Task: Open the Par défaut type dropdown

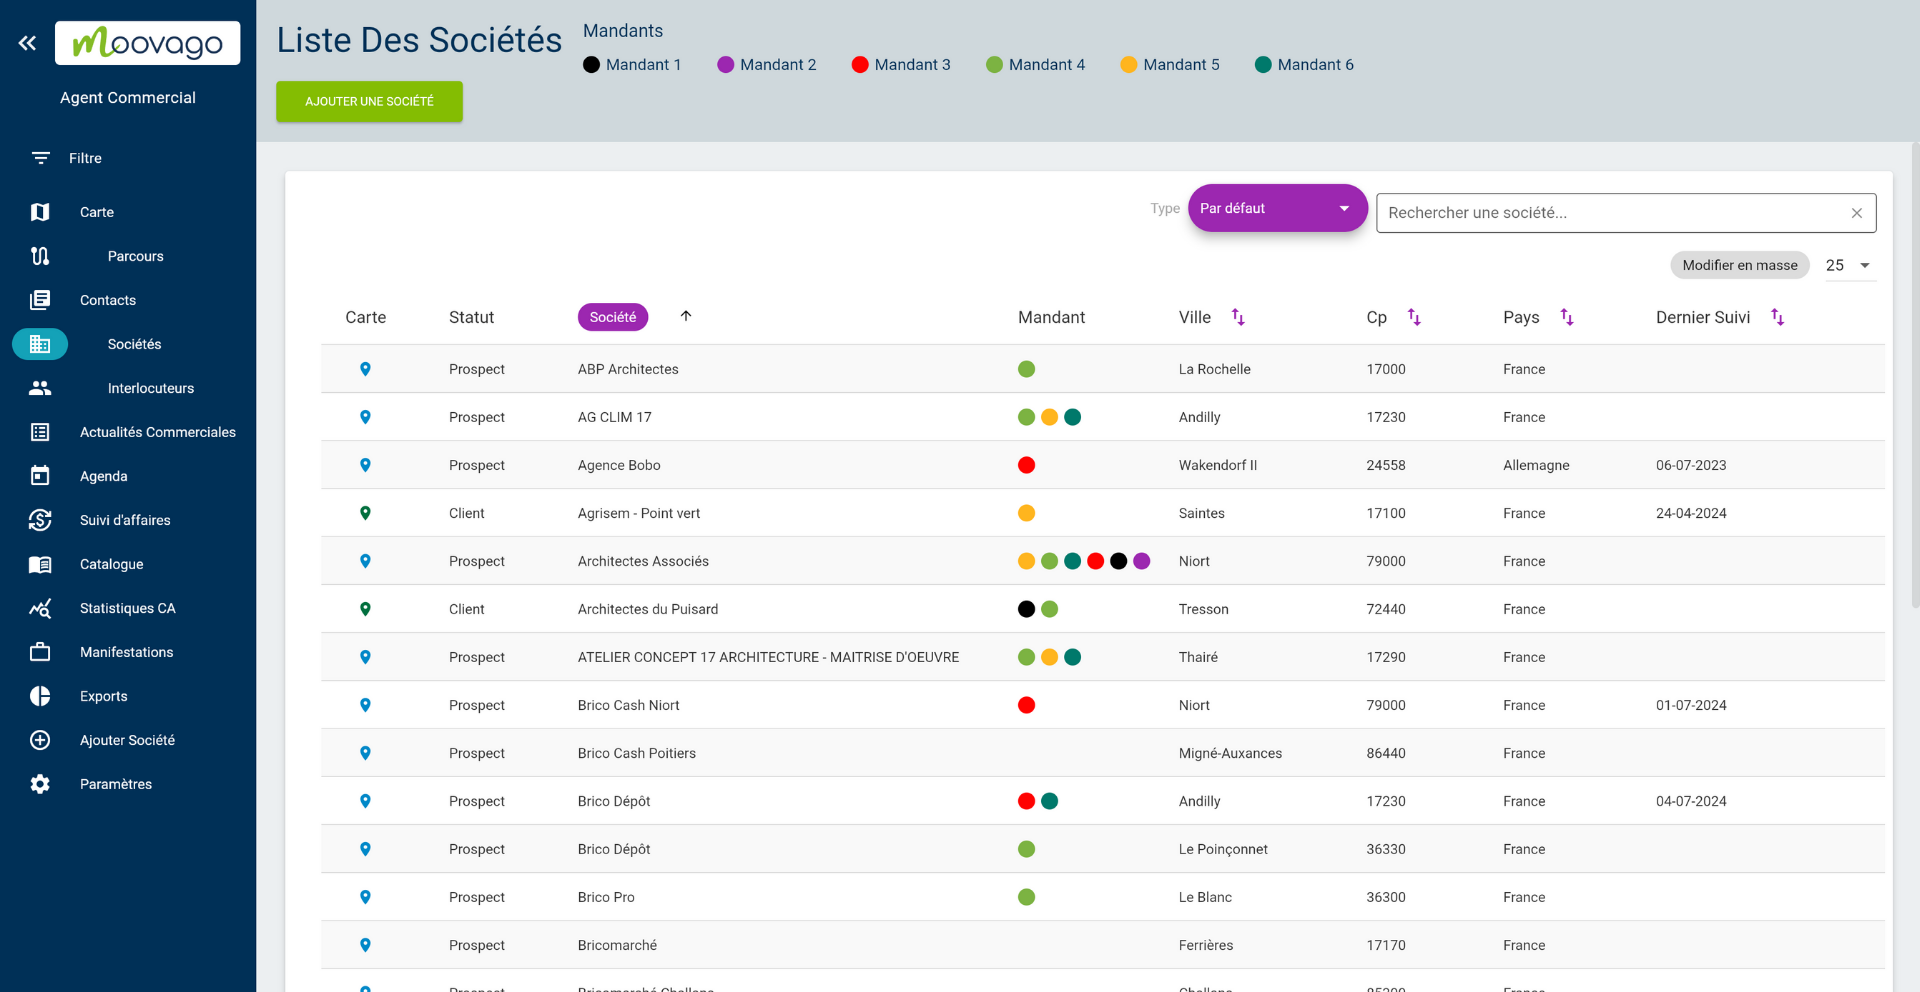Action: pyautogui.click(x=1276, y=208)
